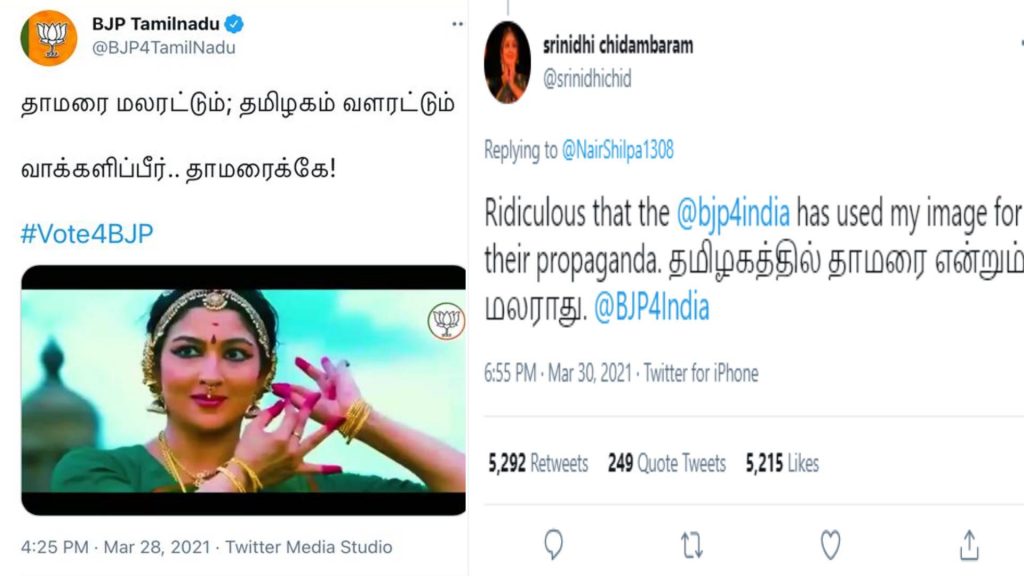This screenshot has width=1024, height=576.
Task: Open the BJP Tamilnadu lotus avatar
Action: tap(49, 38)
